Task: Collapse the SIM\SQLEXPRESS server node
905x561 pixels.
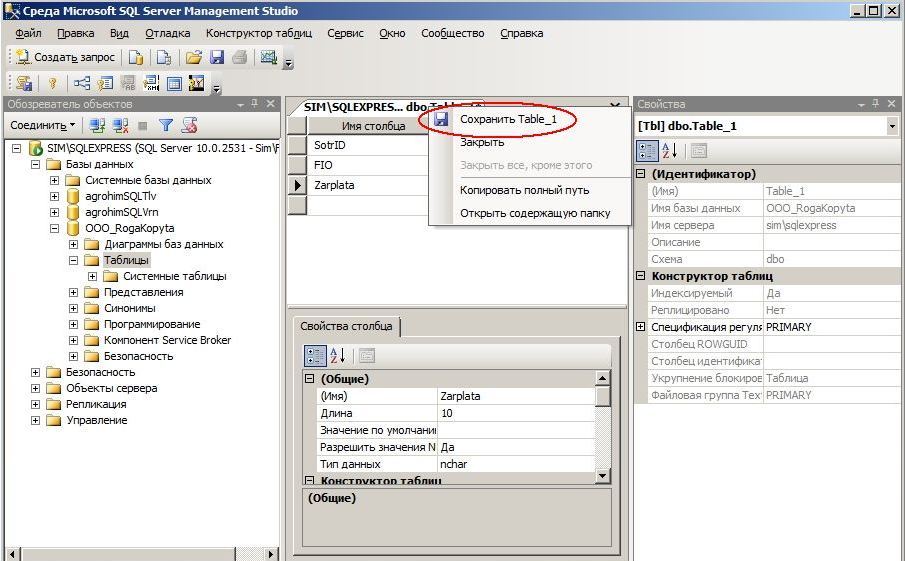Action: 17,148
